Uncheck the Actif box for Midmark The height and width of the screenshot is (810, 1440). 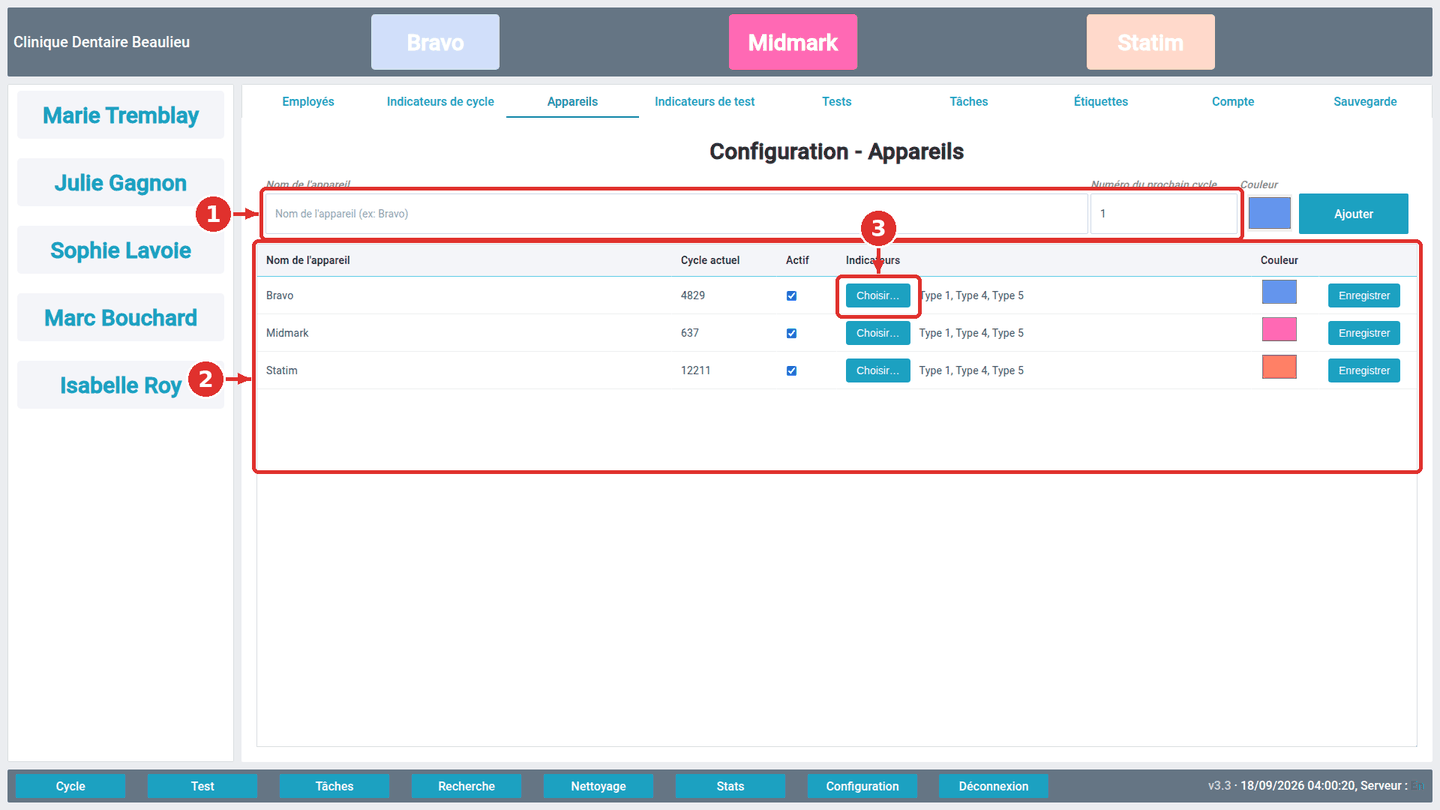click(792, 333)
